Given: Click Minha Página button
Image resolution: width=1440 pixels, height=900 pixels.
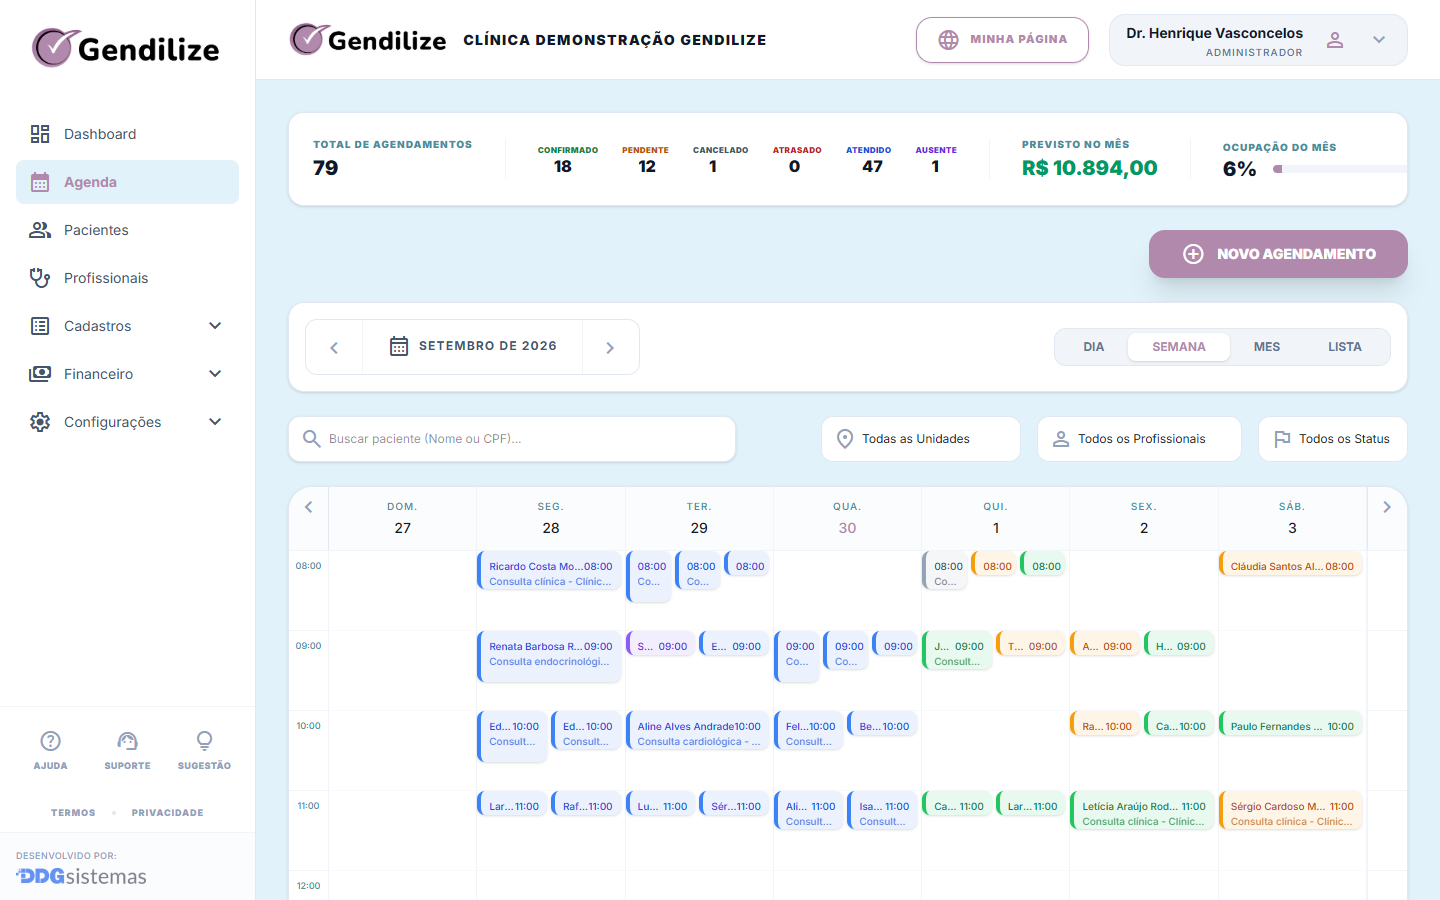Looking at the screenshot, I should click(1002, 40).
